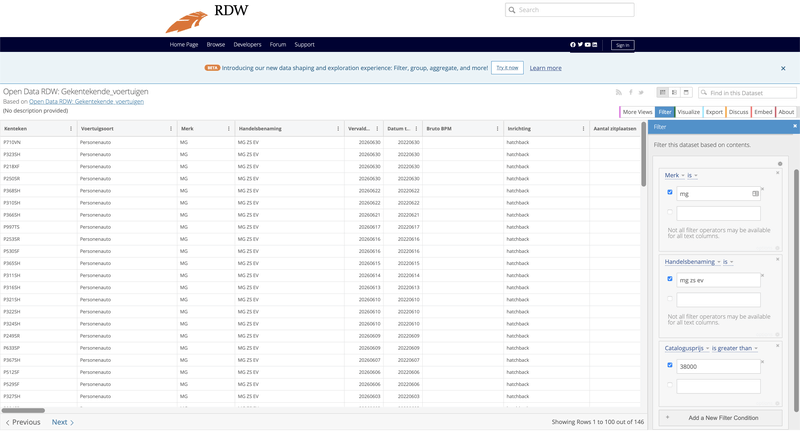Open RDW LinkedIn icon in header
Viewport: 800px width, 432px height.
coord(594,45)
